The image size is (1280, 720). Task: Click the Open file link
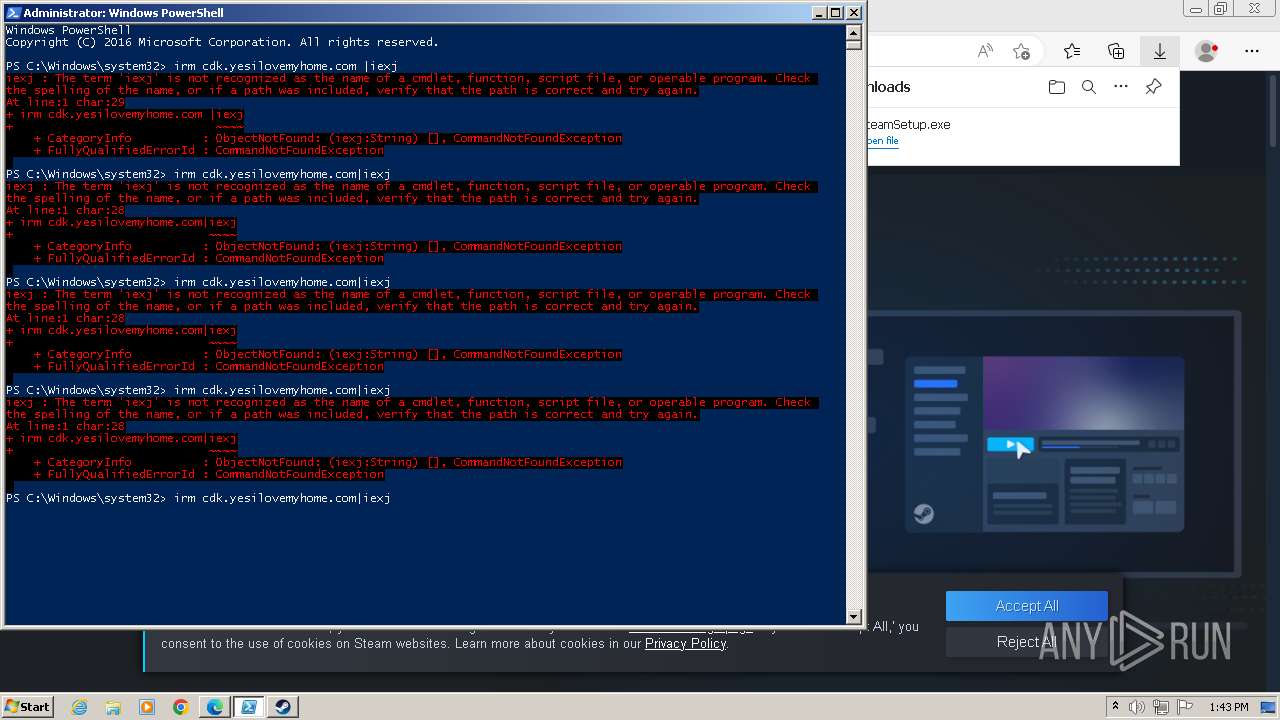[883, 141]
